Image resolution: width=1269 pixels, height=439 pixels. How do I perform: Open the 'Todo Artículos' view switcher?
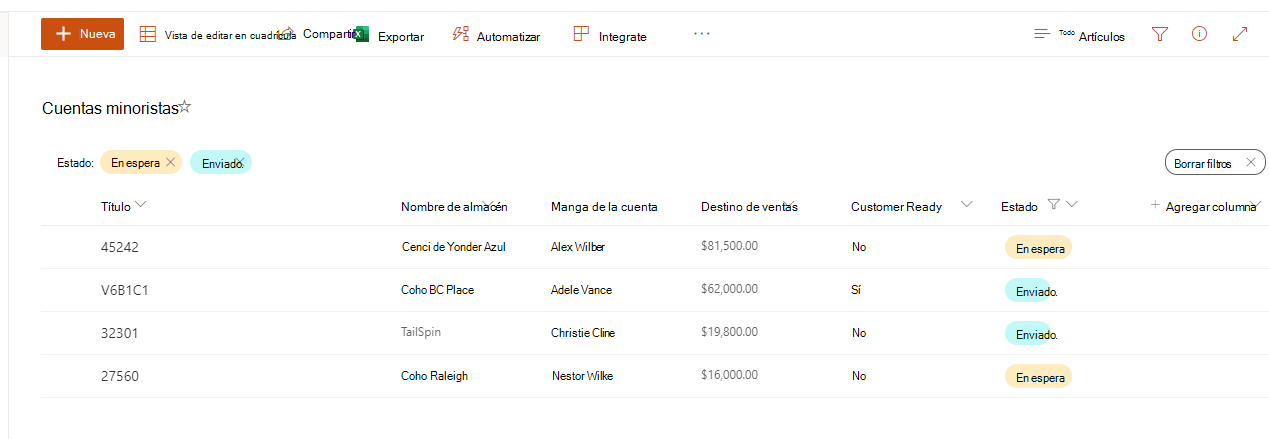pyautogui.click(x=1079, y=35)
